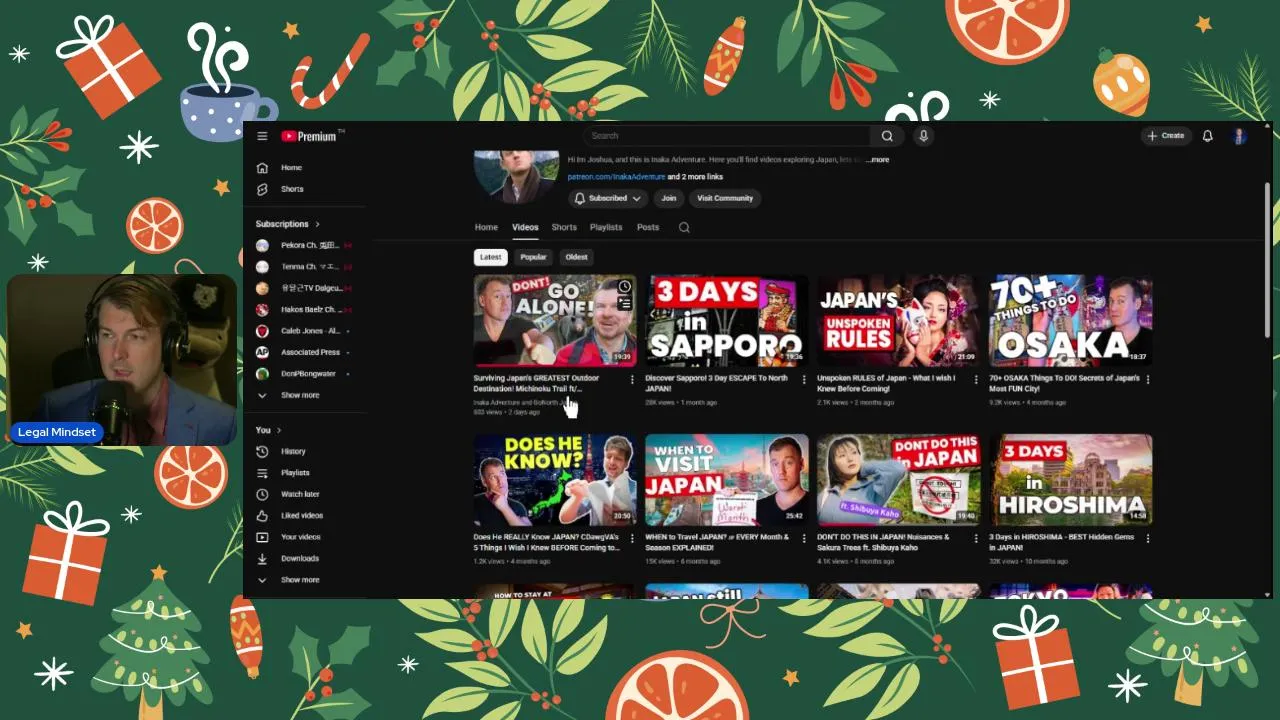1280x720 pixels.
Task: Select the Latest filter chip
Action: 490,257
